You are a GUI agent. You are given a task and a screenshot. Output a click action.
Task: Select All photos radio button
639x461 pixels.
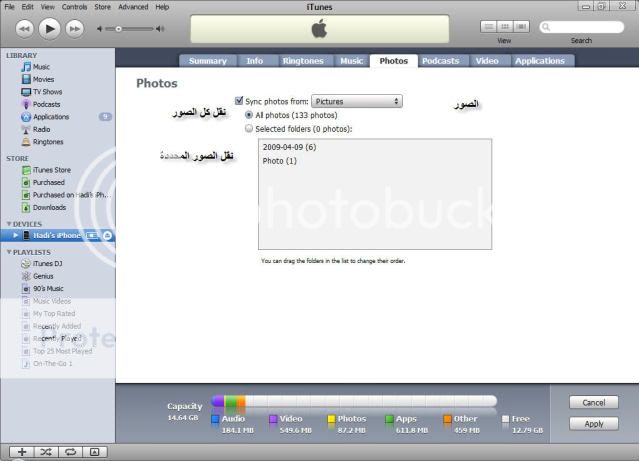(249, 115)
